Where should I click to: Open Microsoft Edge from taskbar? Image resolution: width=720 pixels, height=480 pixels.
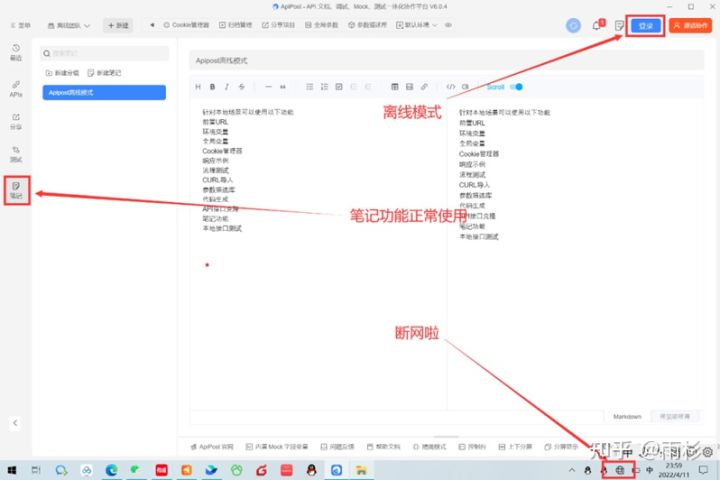111,470
